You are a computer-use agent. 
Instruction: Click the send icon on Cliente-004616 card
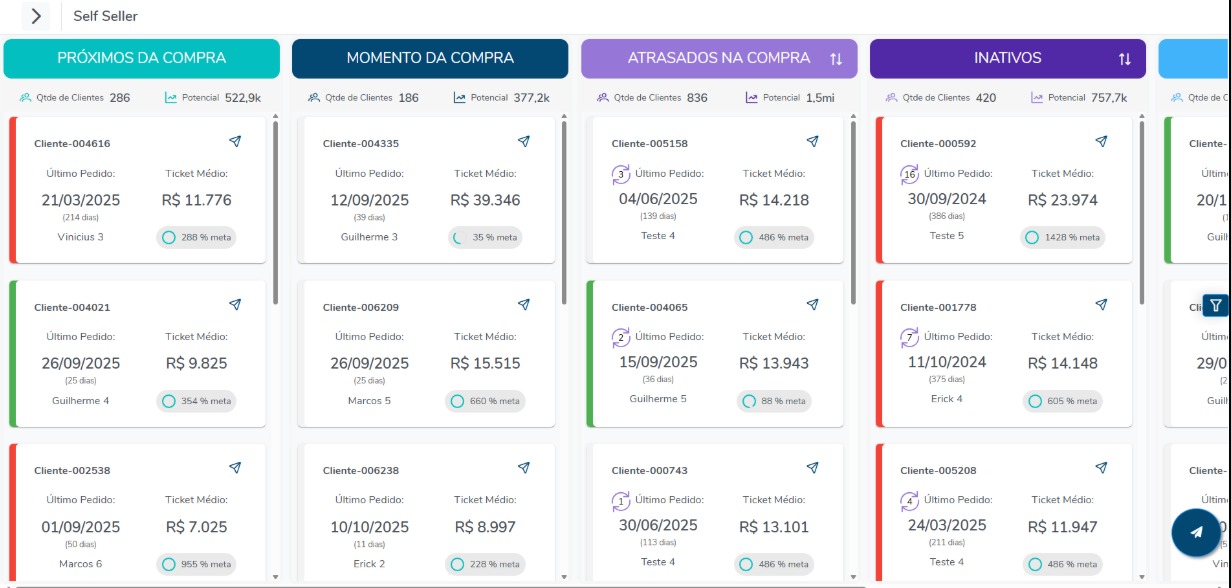click(233, 140)
